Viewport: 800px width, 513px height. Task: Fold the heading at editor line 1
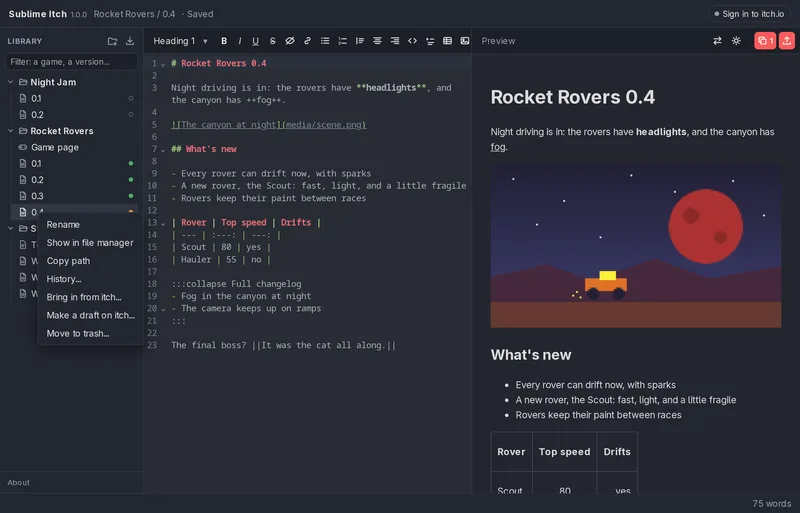click(x=163, y=64)
